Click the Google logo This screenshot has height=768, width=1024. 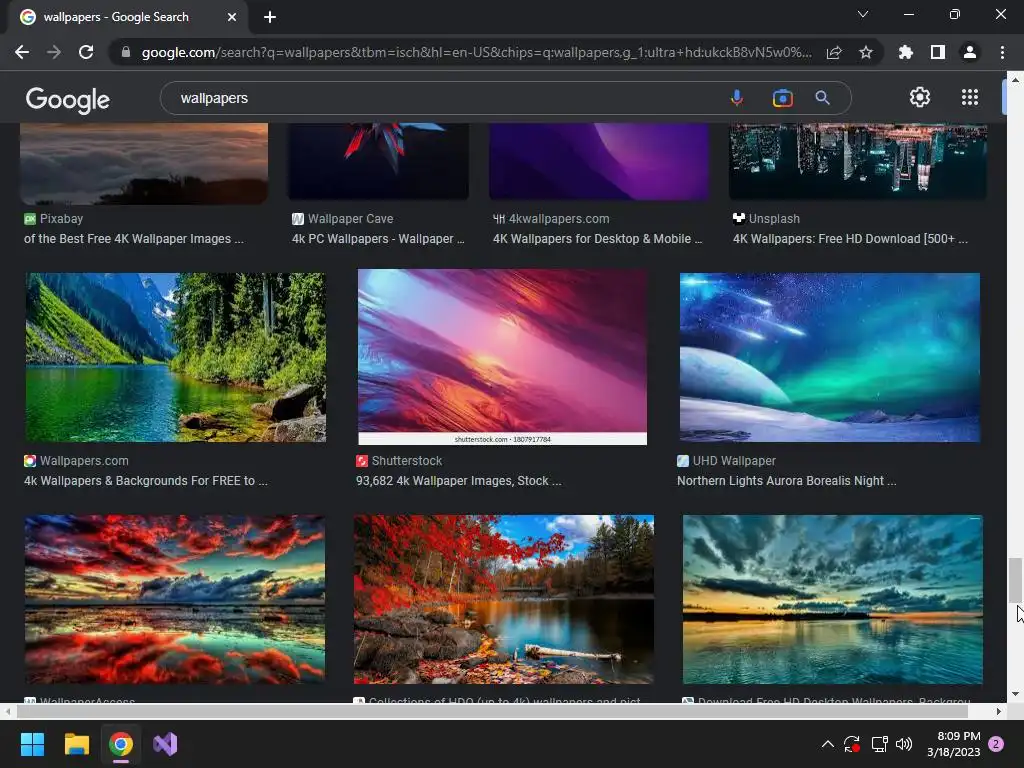point(68,99)
